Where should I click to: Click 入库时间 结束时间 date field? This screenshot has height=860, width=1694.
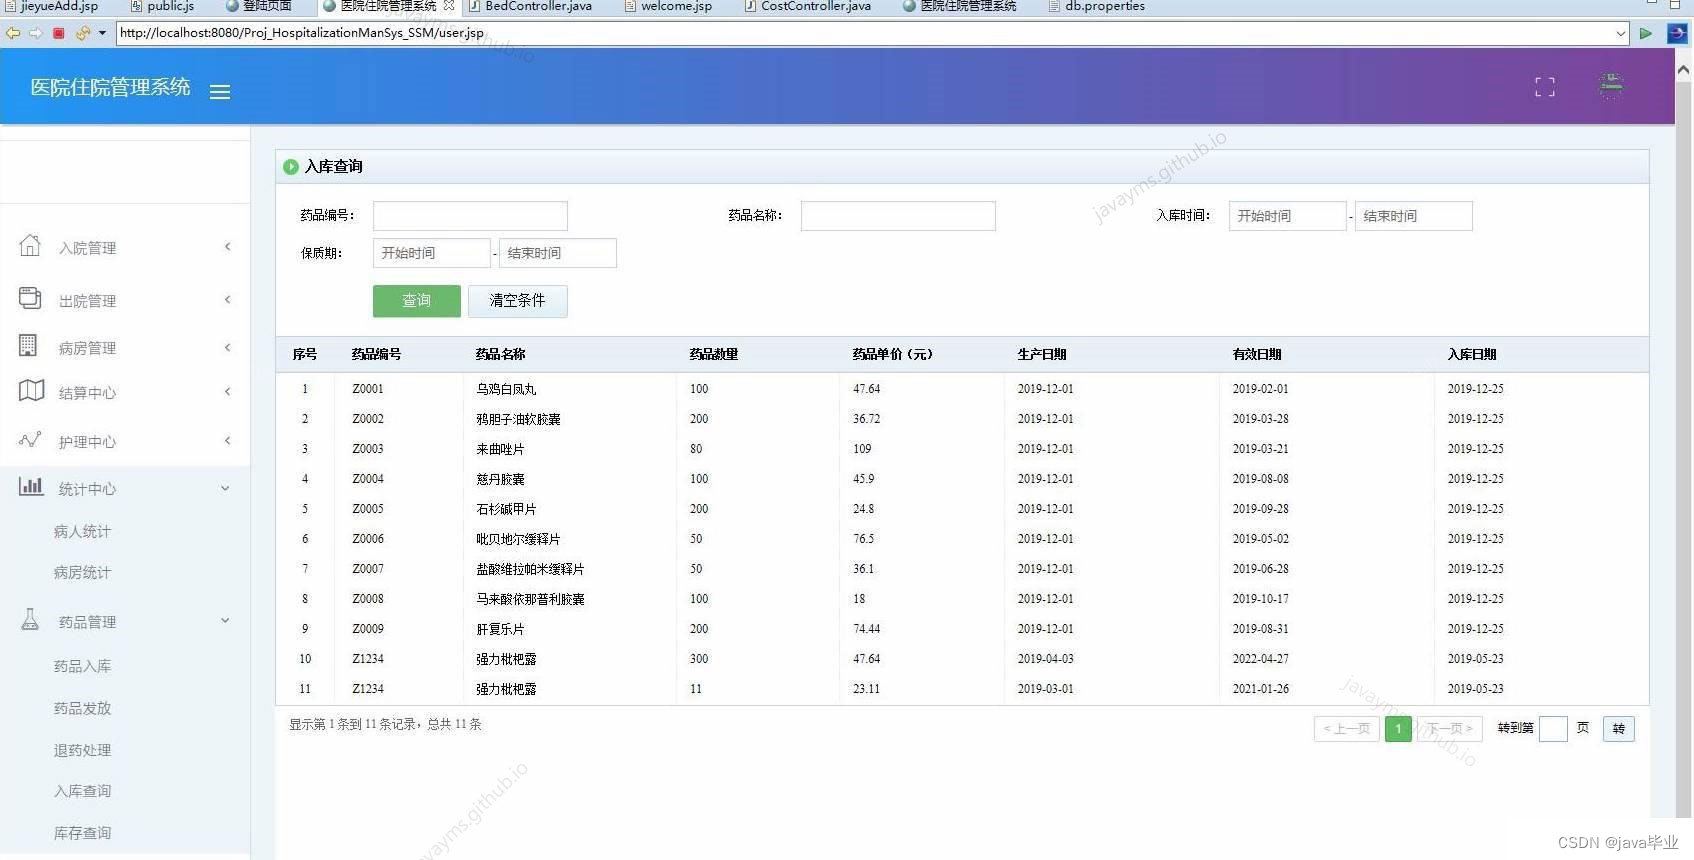click(x=1413, y=216)
